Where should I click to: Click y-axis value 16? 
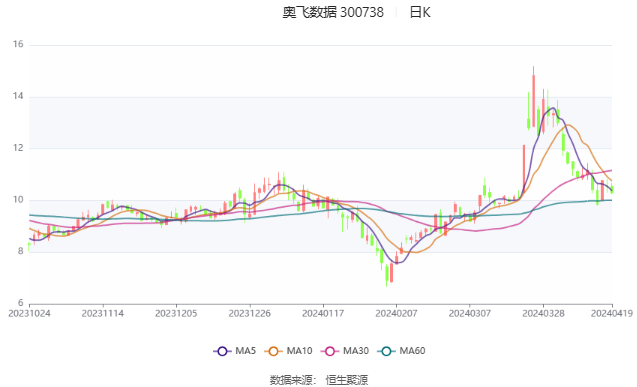[18, 44]
